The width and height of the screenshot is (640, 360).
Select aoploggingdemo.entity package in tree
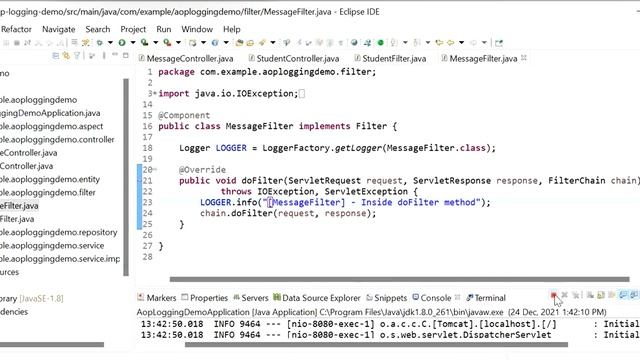click(50, 179)
